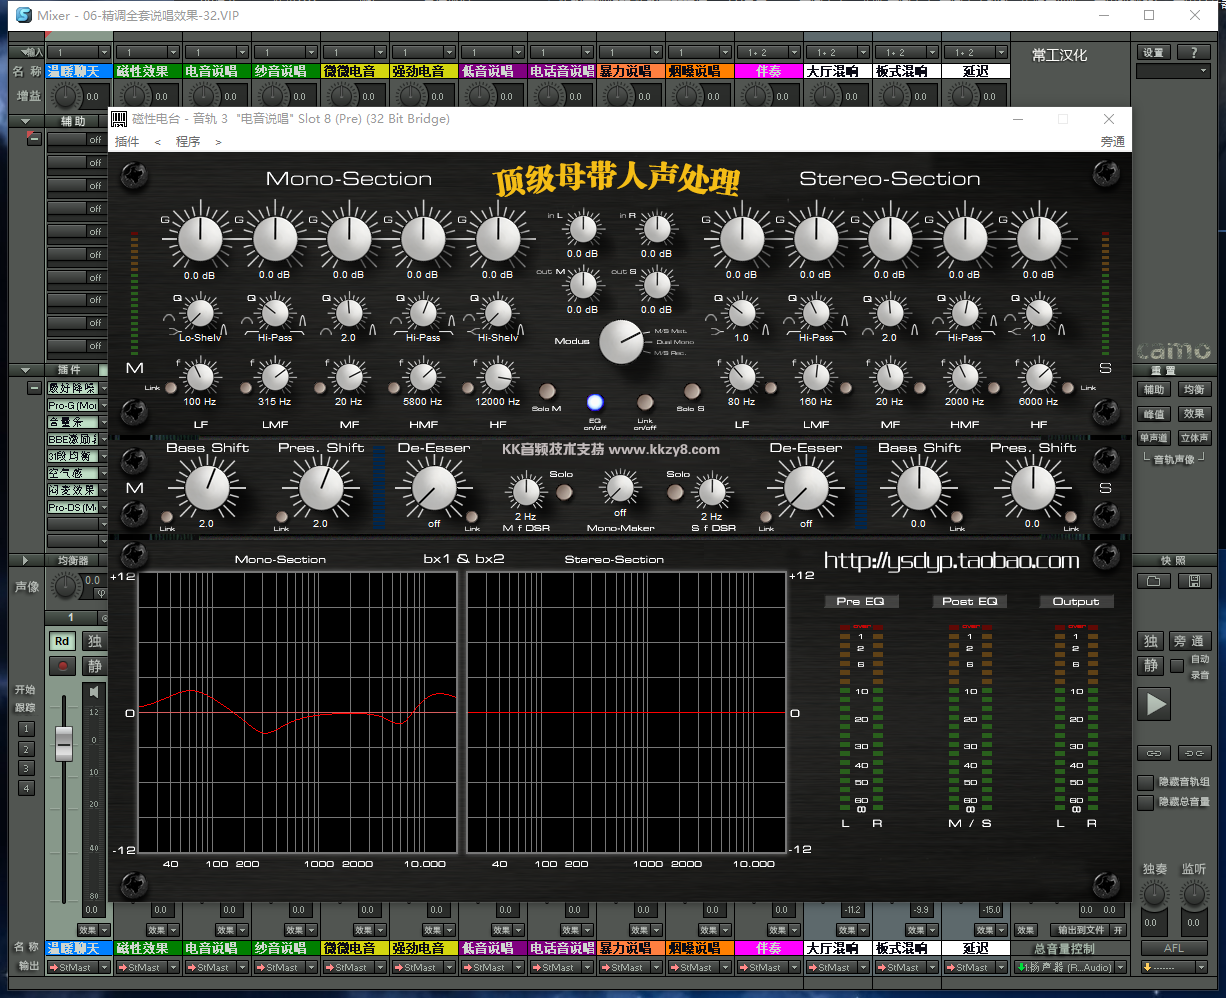Open the Pro-DS plugin slot dropdown
This screenshot has width=1226, height=998.
[103, 508]
